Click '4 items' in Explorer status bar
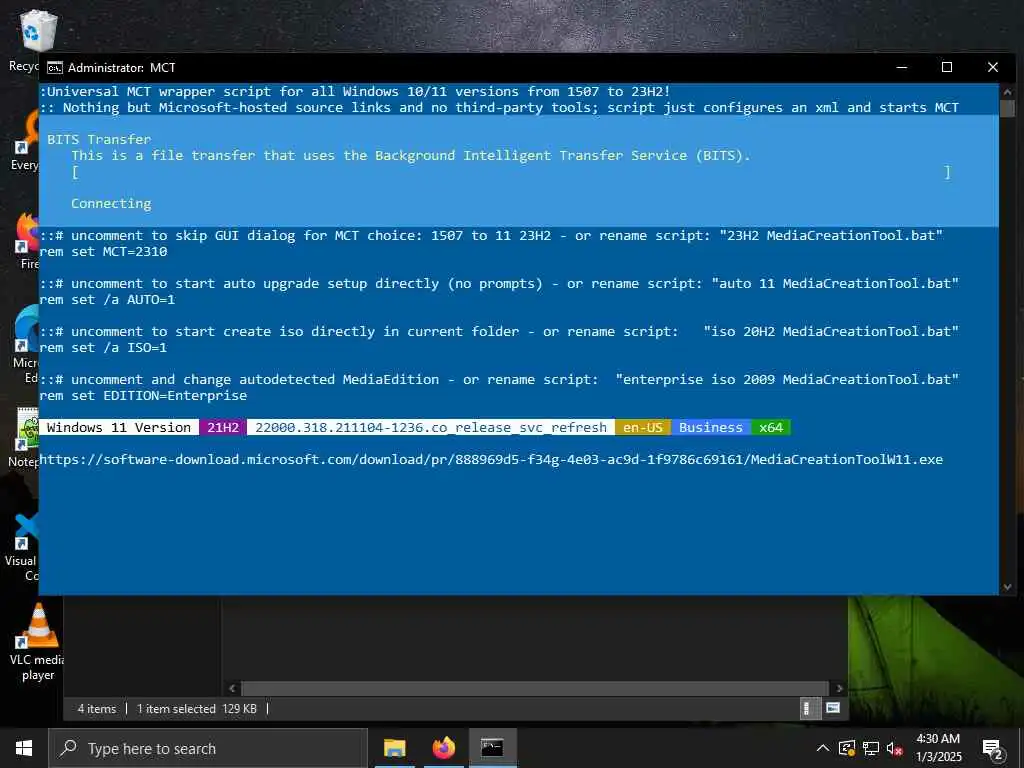This screenshot has height=768, width=1024. [97, 709]
